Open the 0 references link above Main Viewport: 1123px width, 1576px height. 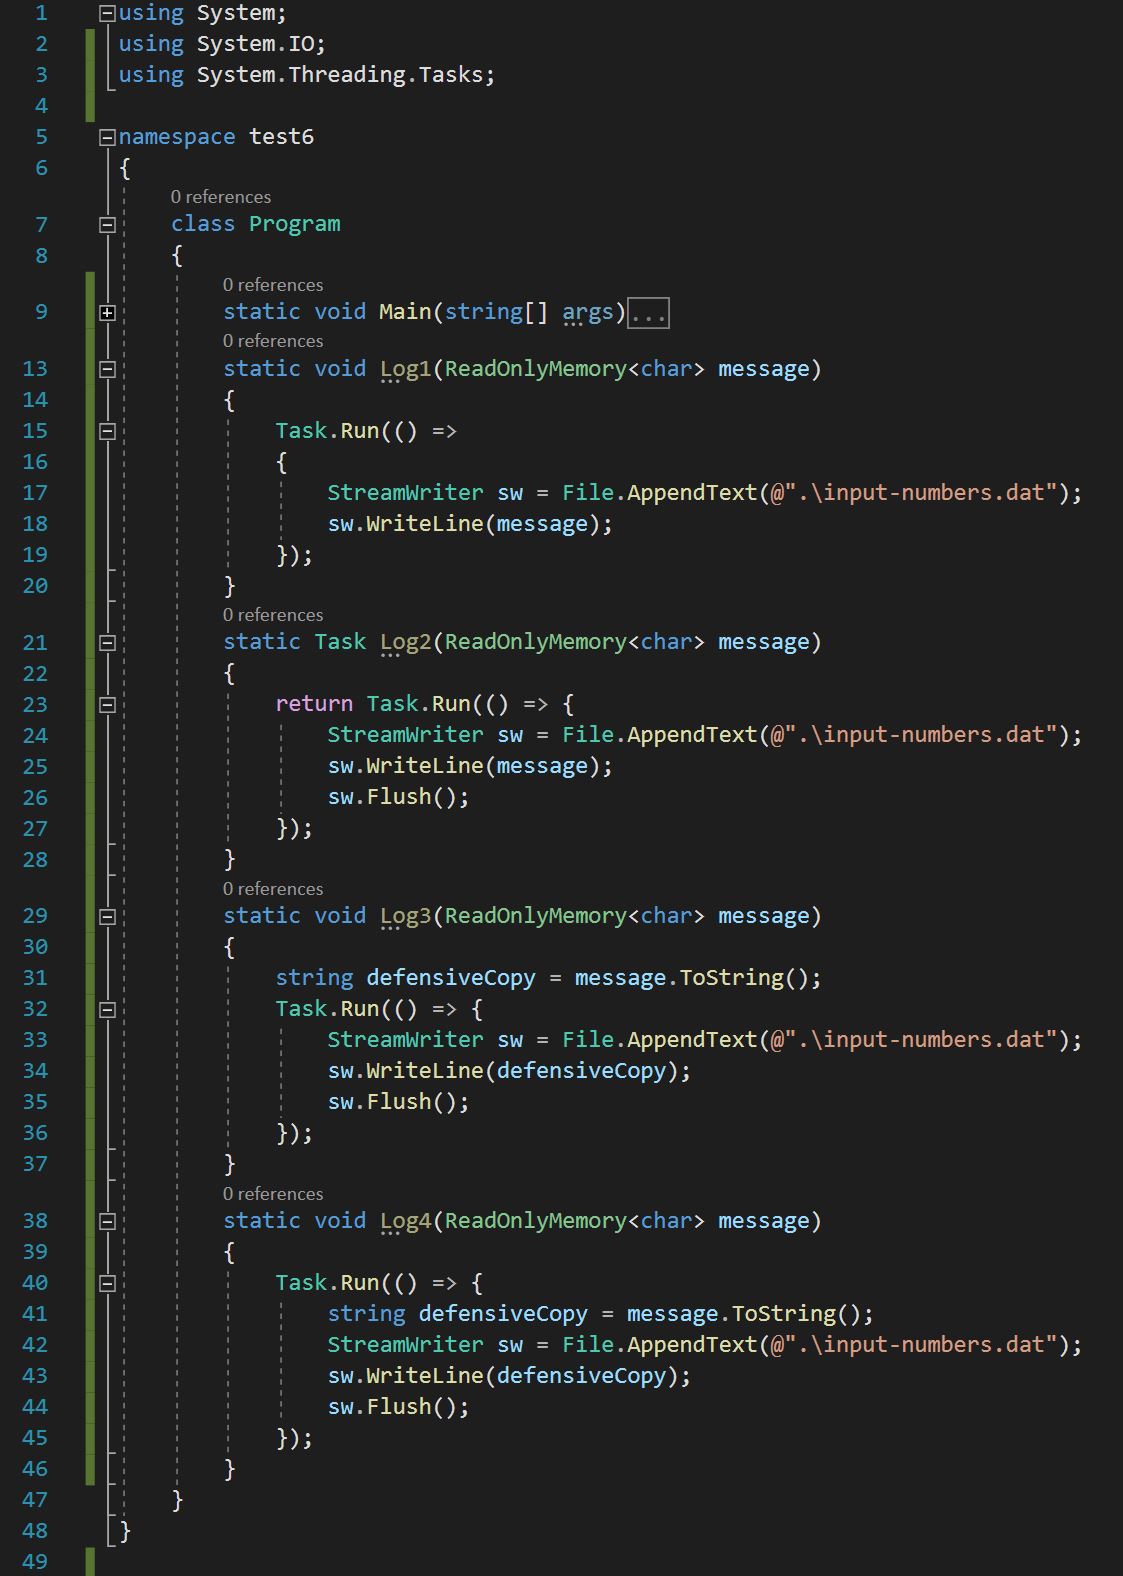pos(272,285)
